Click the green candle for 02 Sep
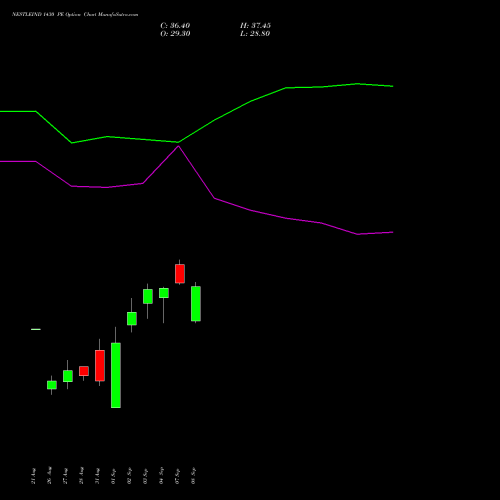The image size is (500, 500). tap(132, 318)
